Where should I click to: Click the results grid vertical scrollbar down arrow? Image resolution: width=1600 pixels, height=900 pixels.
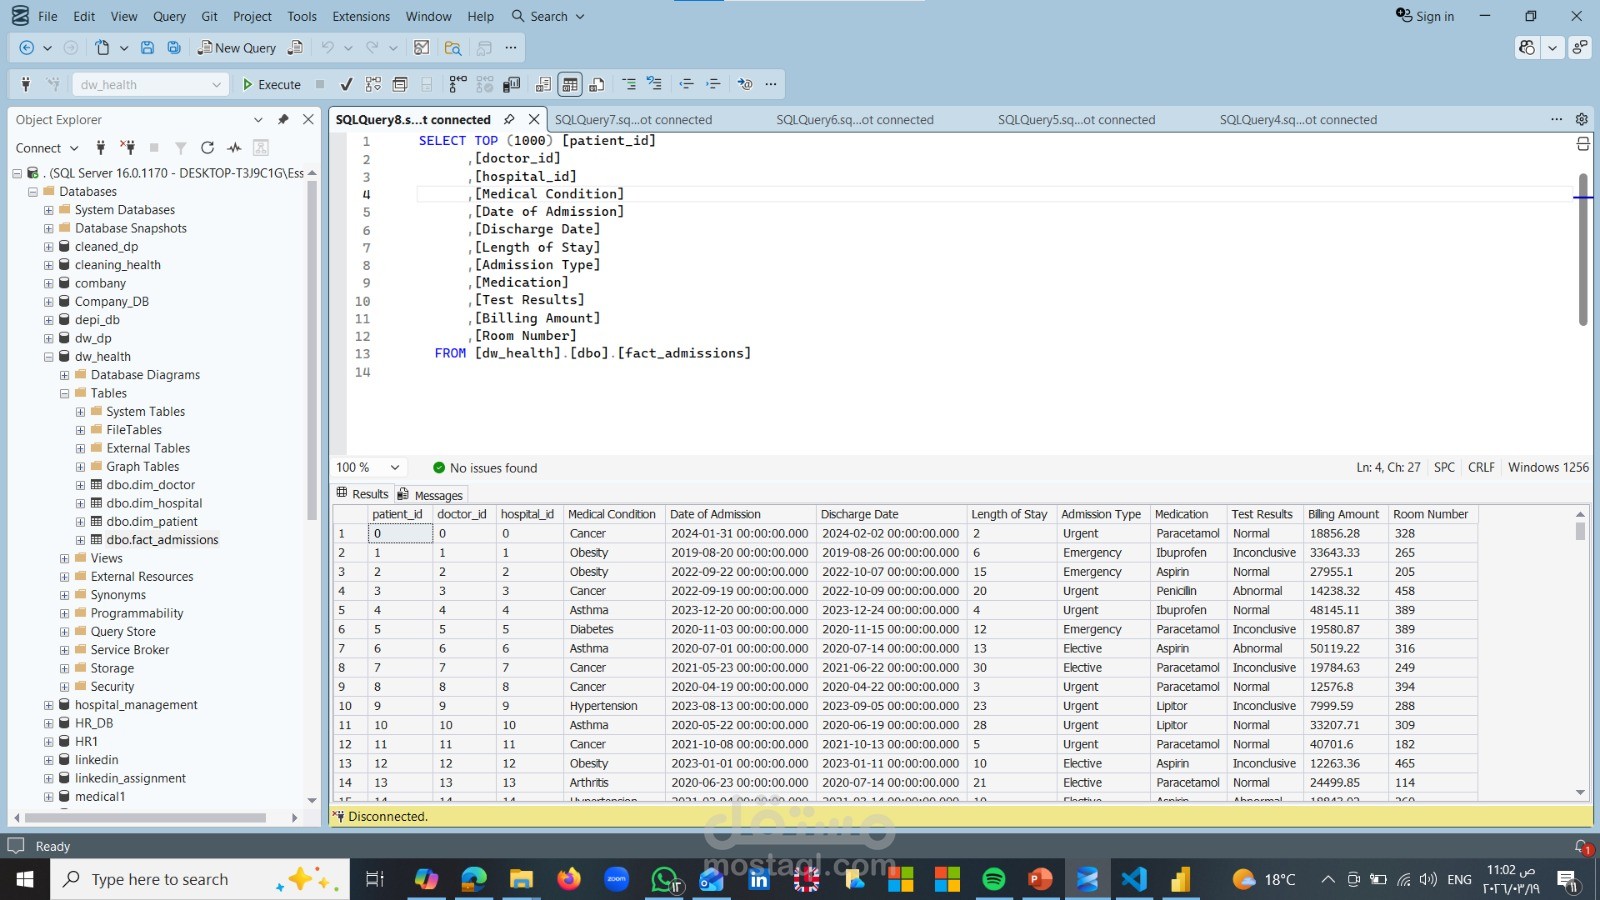[x=1580, y=792]
